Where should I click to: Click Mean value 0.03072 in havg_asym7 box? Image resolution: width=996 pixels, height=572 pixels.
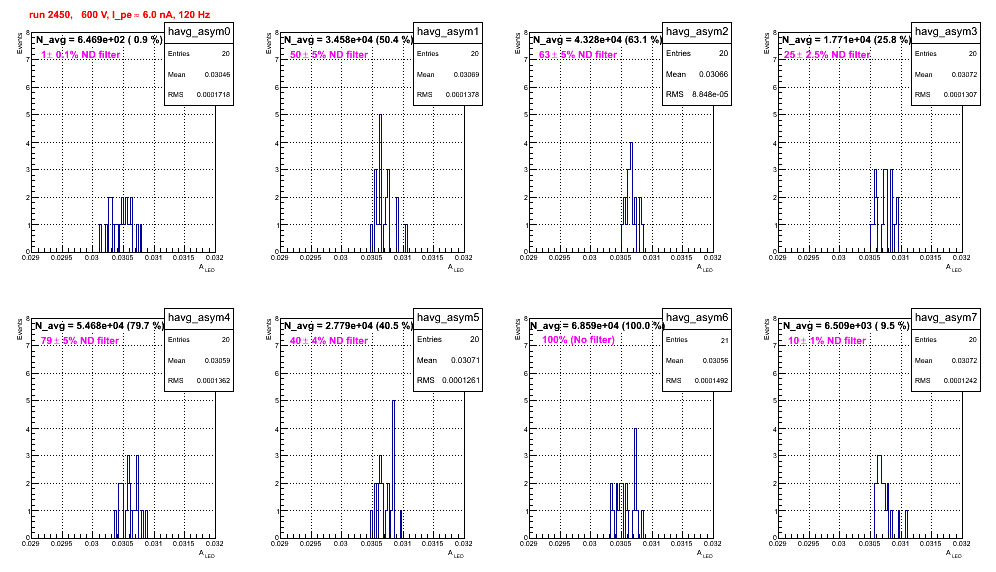coord(964,360)
